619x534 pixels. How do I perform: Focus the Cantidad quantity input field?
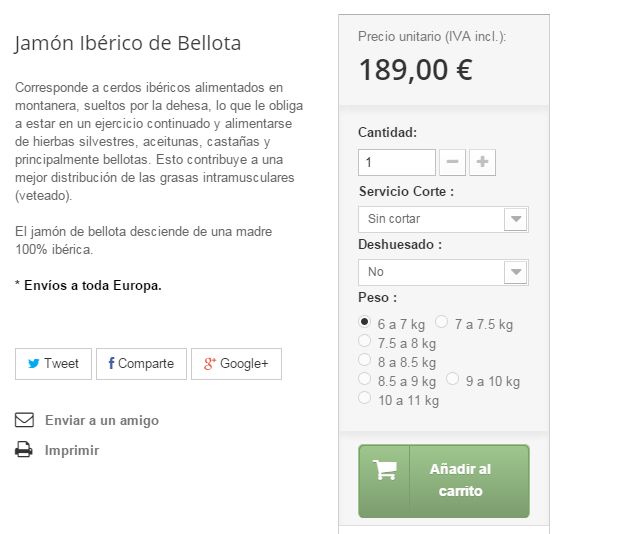pos(397,162)
